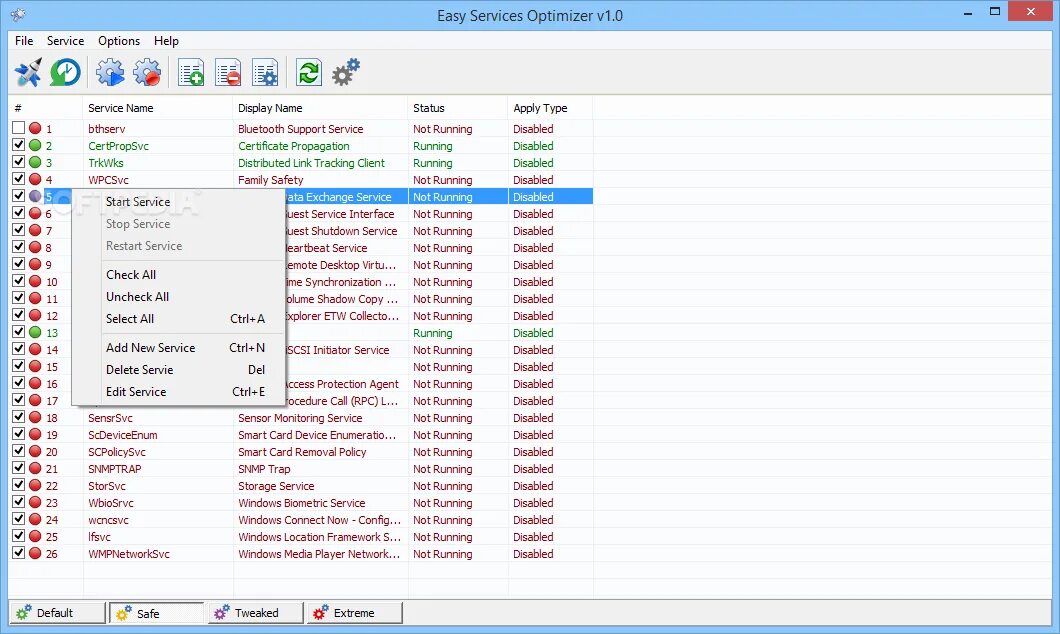
Task: Select the ScDeviceEnum service name
Action: pos(122,435)
